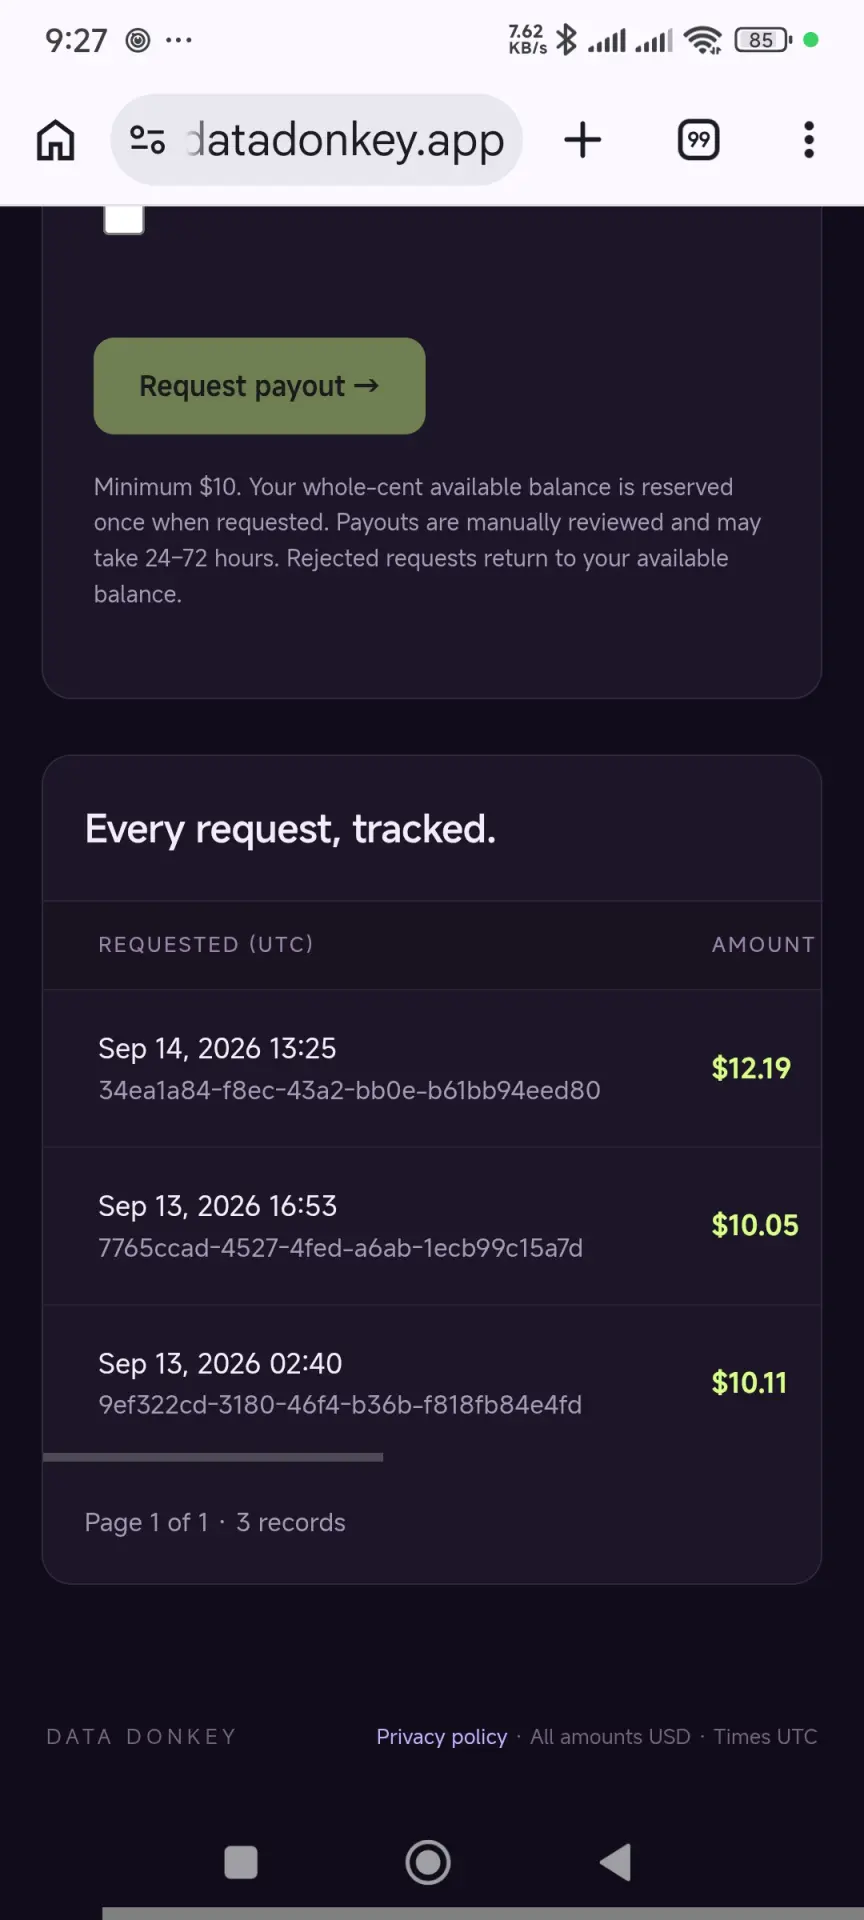Tap Android home circle button
864x1920 pixels.
[x=428, y=1862]
